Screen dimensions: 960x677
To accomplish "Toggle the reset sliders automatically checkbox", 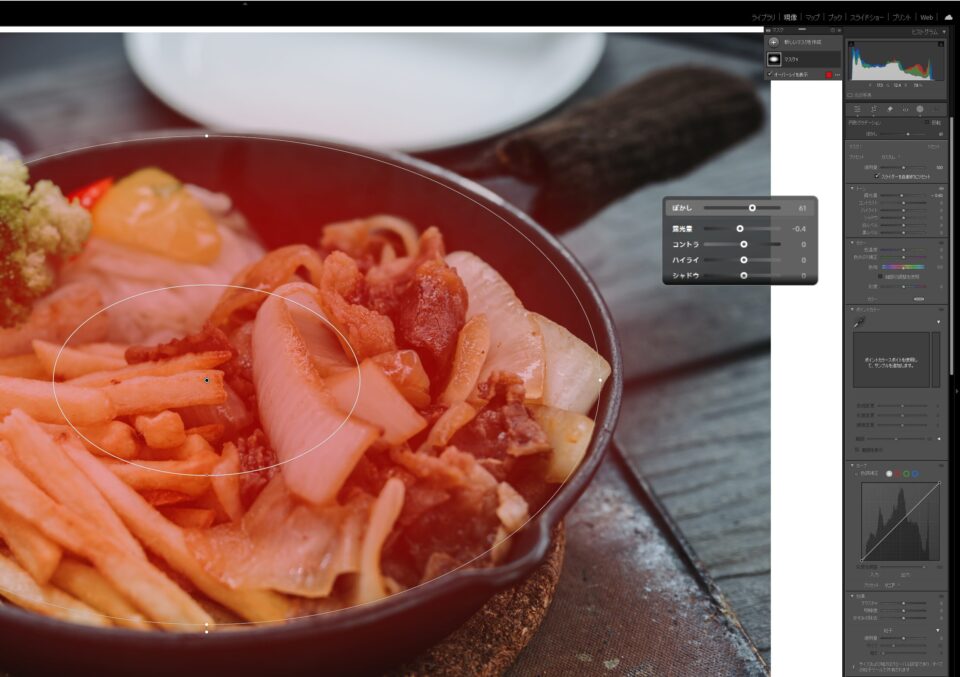I will [877, 176].
